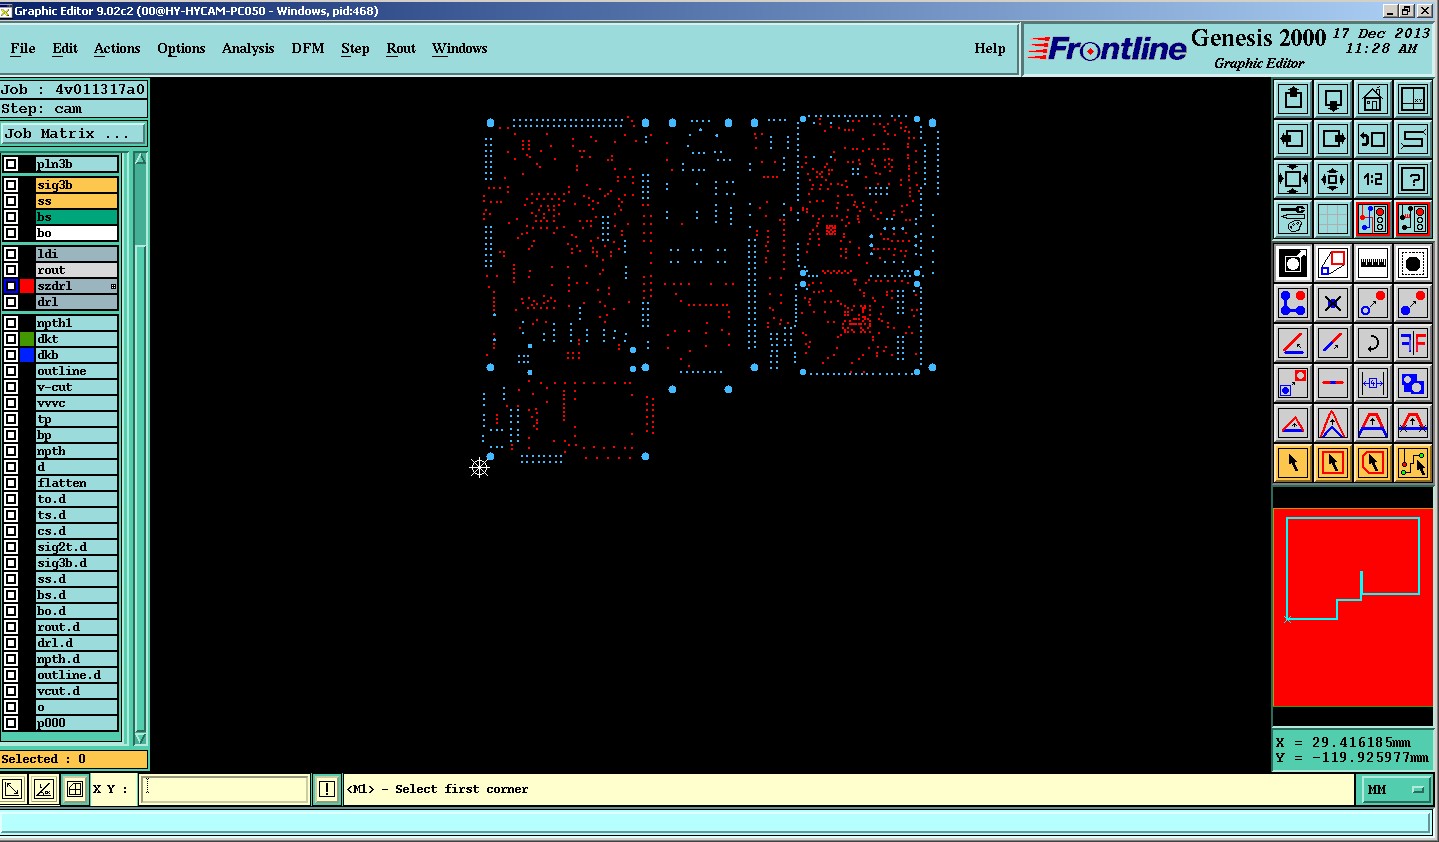Click the X Y coordinate input field
The image size is (1439, 842).
point(226,789)
